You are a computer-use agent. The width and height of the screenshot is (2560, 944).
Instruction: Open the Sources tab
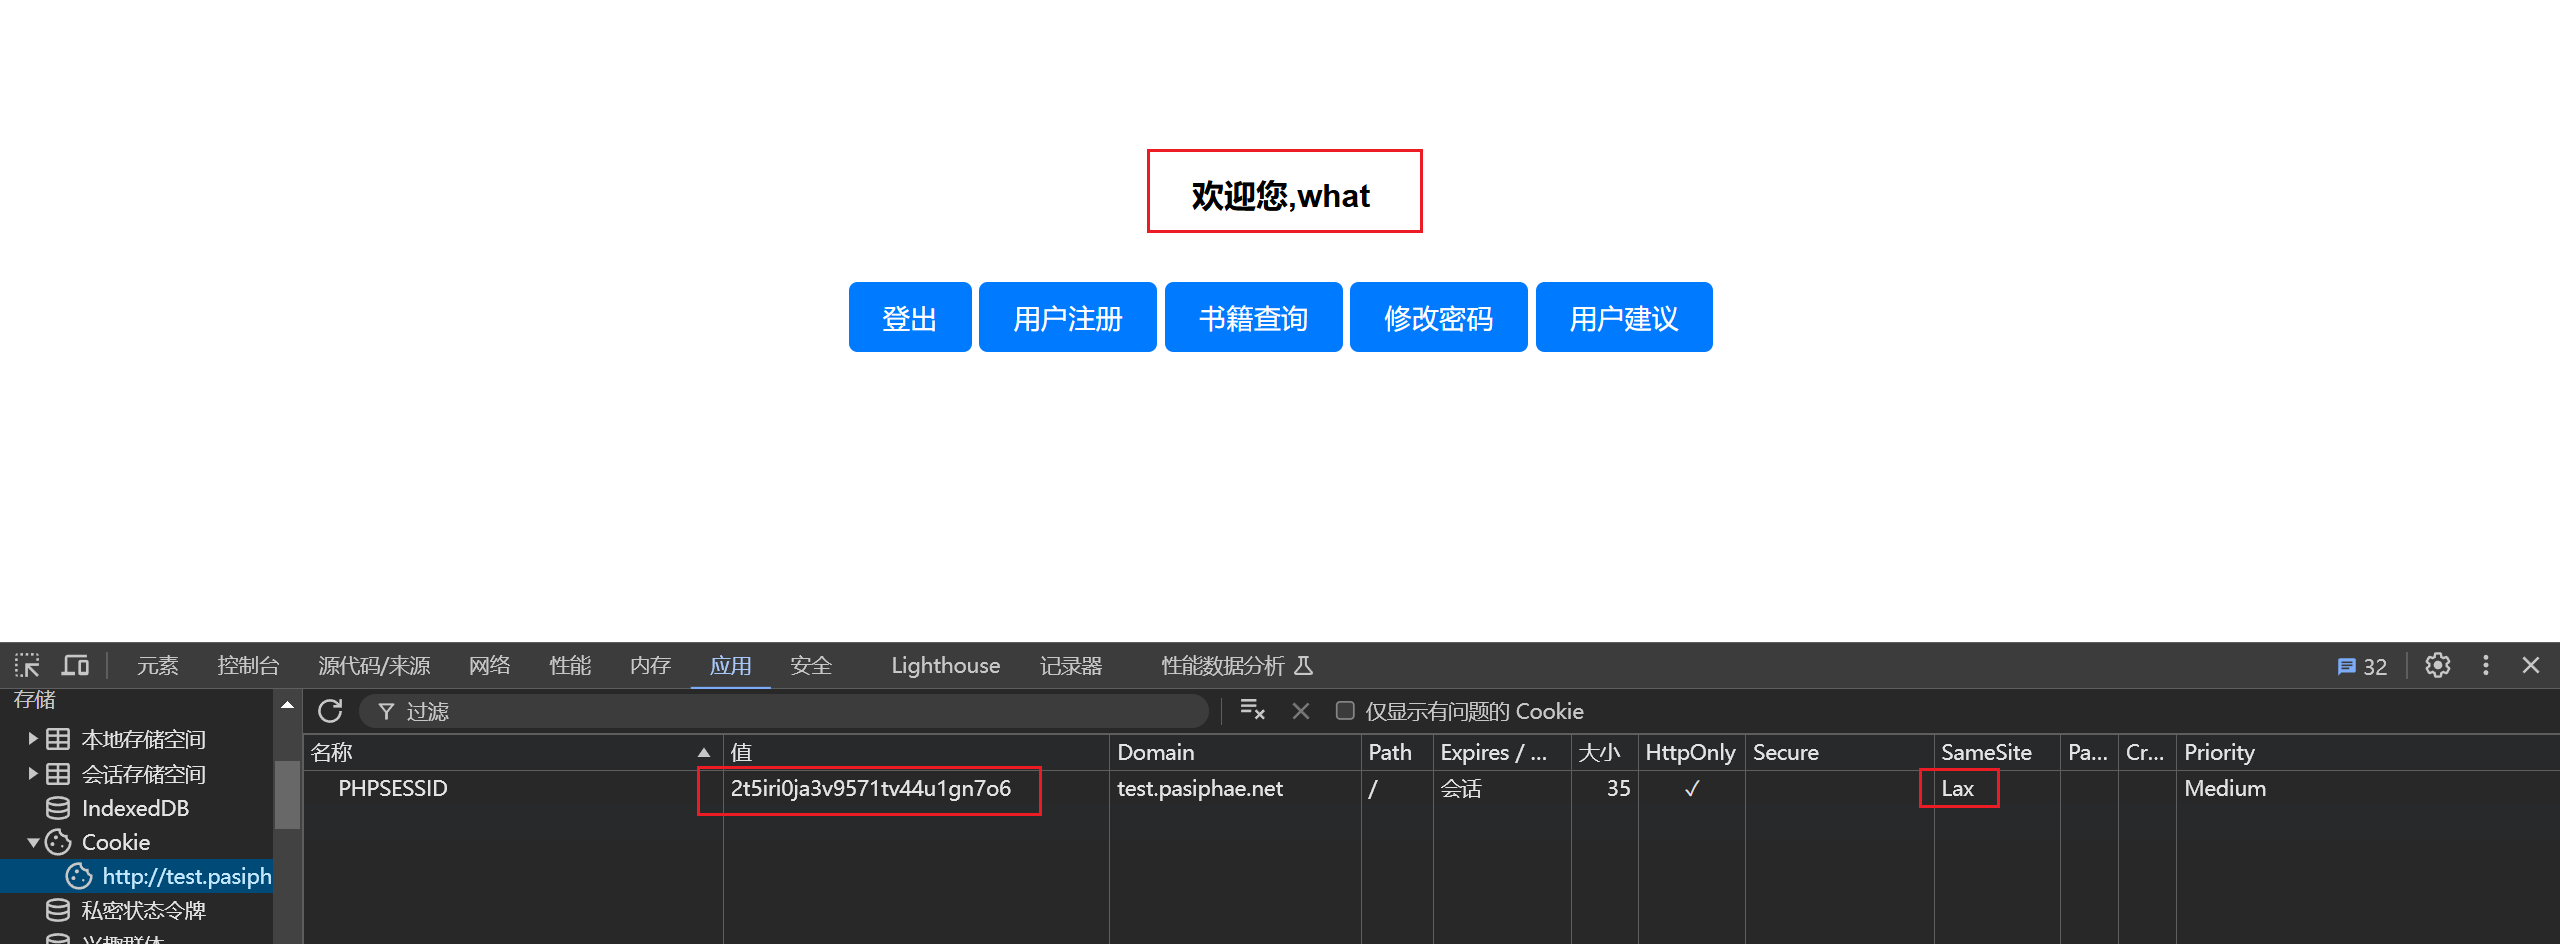pos(374,665)
